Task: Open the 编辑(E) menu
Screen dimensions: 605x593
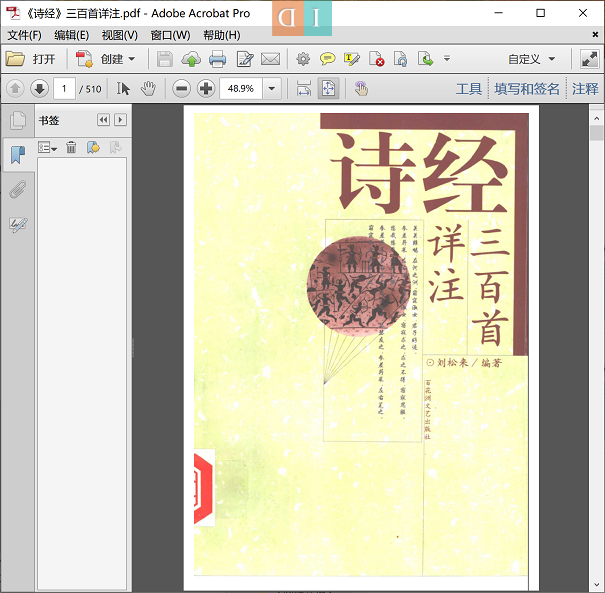Action: point(72,35)
